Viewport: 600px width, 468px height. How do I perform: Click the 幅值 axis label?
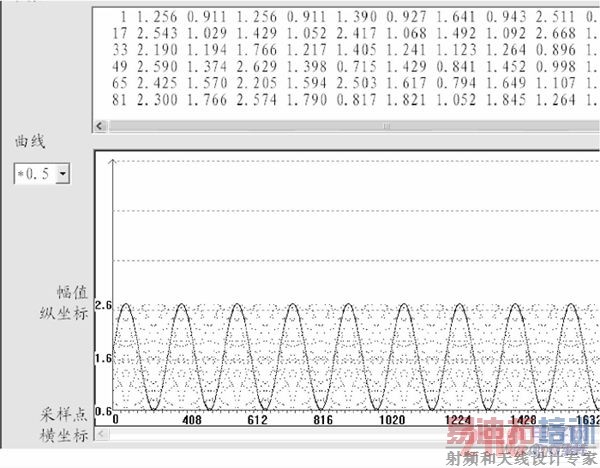coord(72,292)
